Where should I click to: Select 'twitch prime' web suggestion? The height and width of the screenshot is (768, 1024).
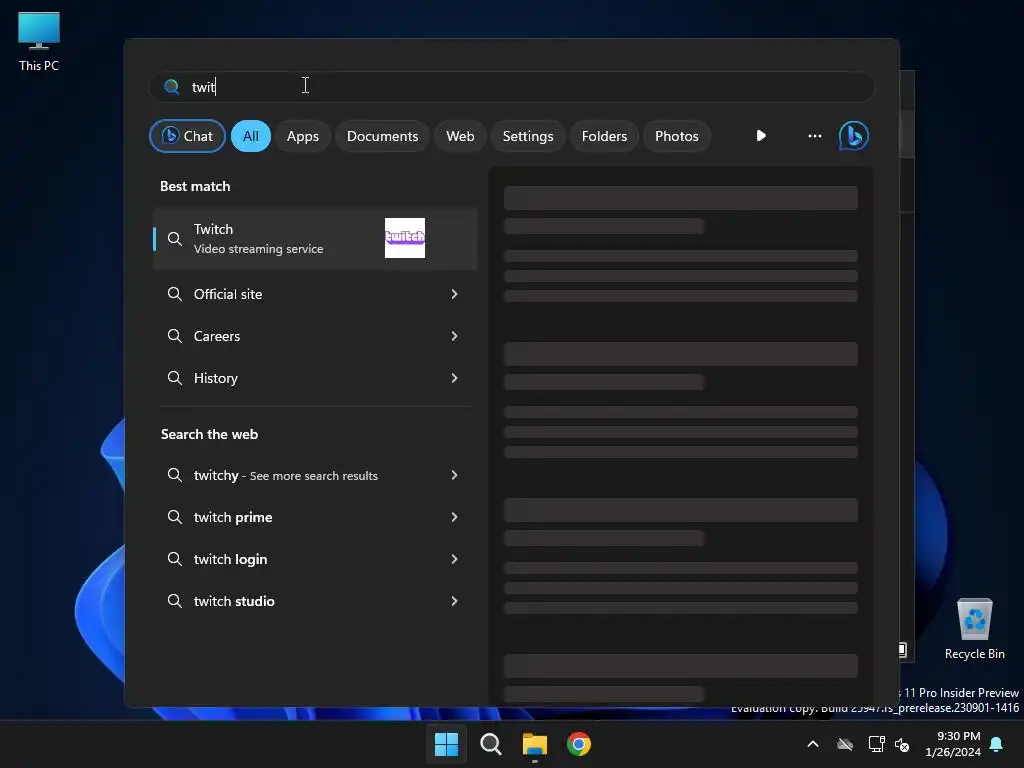[315, 517]
